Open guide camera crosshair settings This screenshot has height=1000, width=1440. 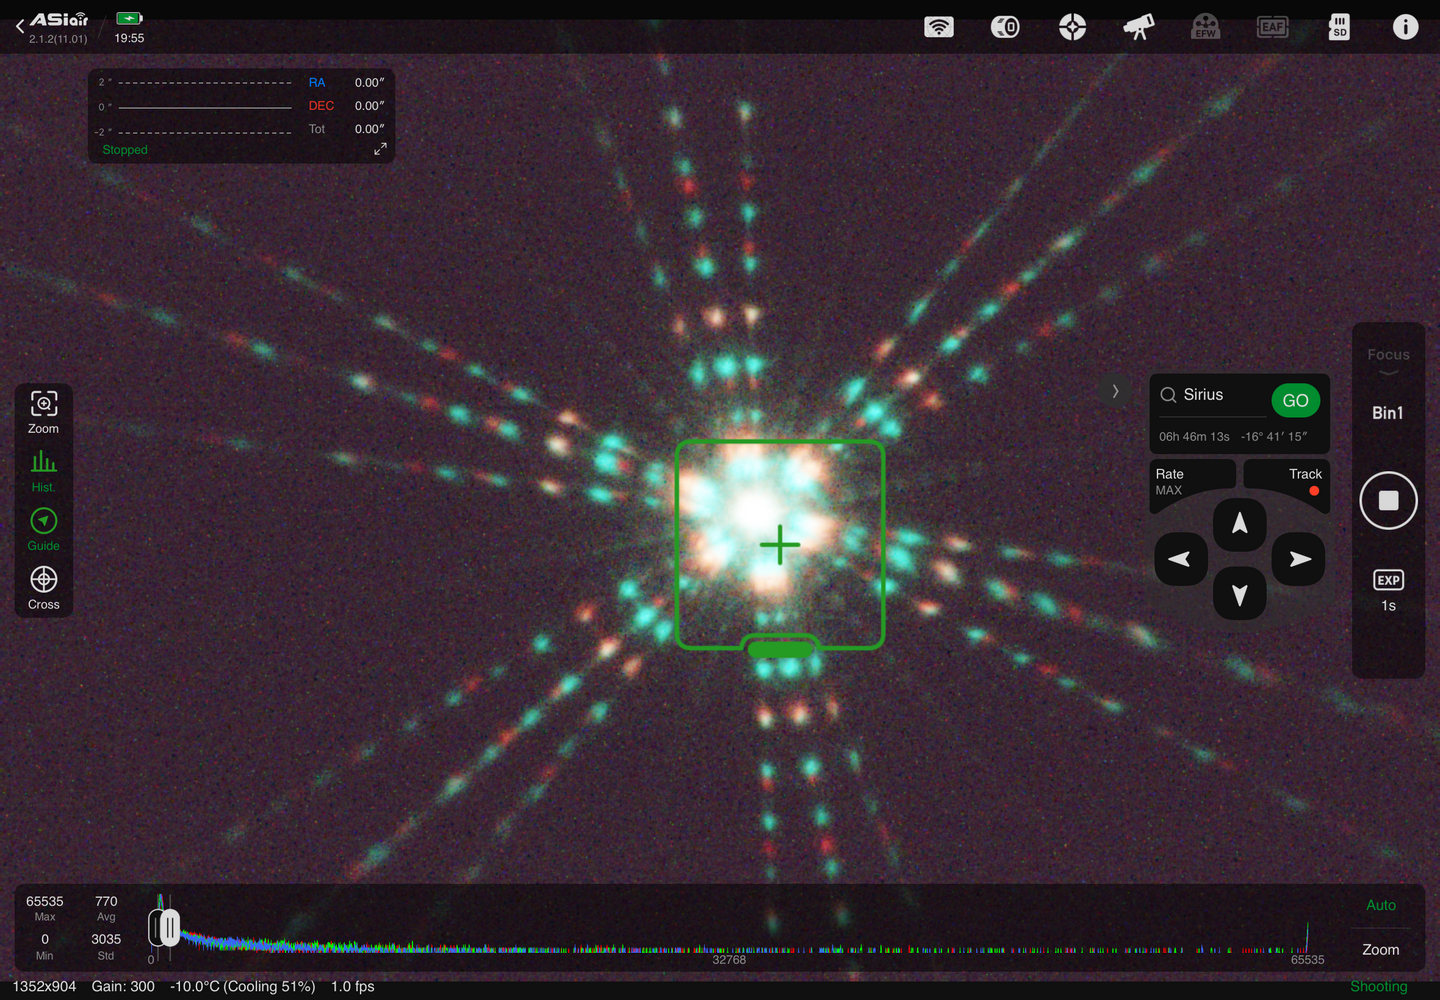[x=1072, y=27]
